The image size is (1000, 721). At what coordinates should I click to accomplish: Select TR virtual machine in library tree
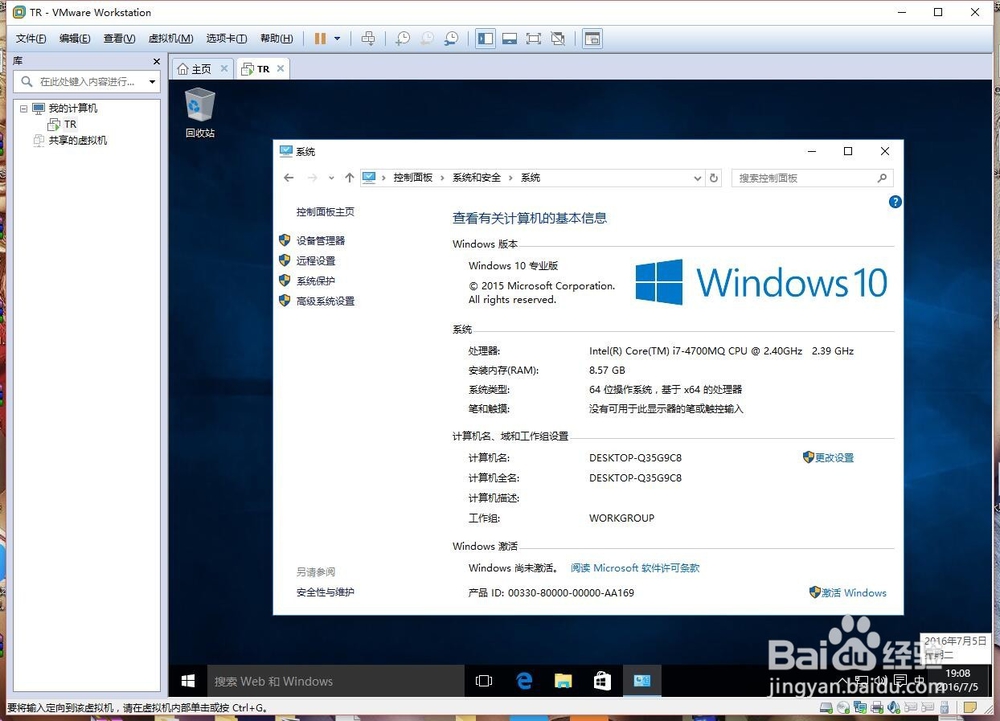[x=70, y=124]
